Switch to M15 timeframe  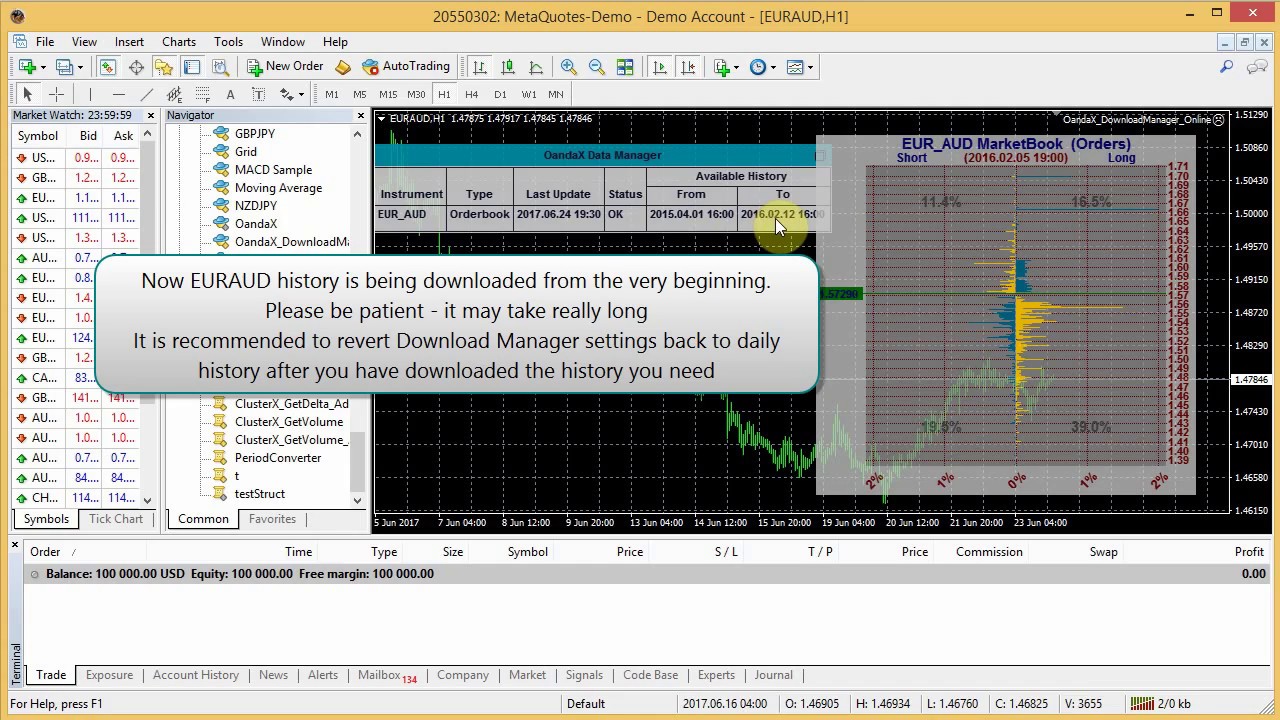[x=388, y=94]
